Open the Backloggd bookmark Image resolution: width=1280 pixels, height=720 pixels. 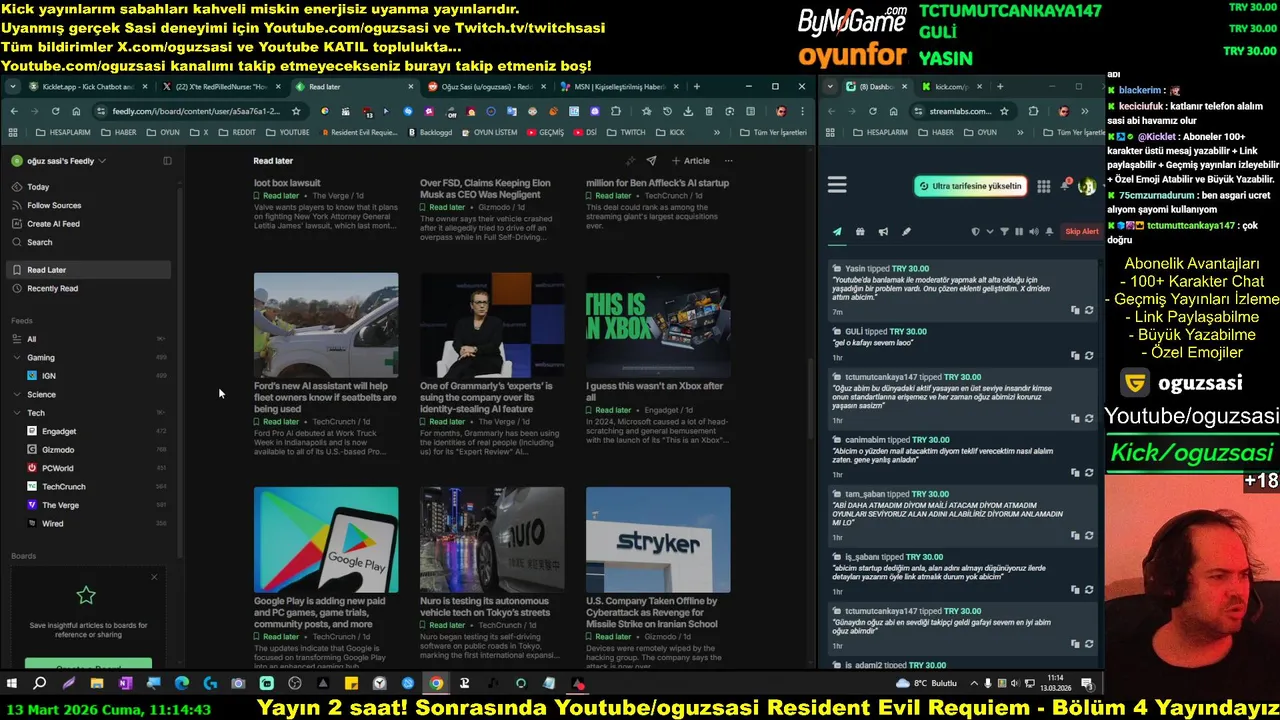[430, 132]
